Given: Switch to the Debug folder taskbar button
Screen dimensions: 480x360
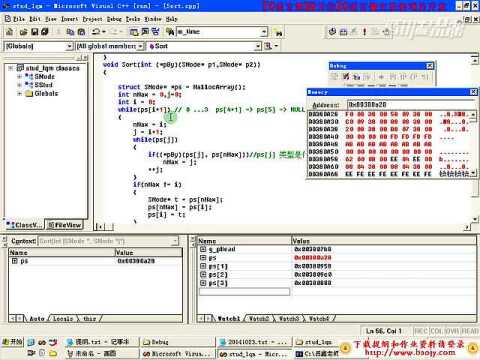Looking at the screenshot, I should (x=178, y=342).
